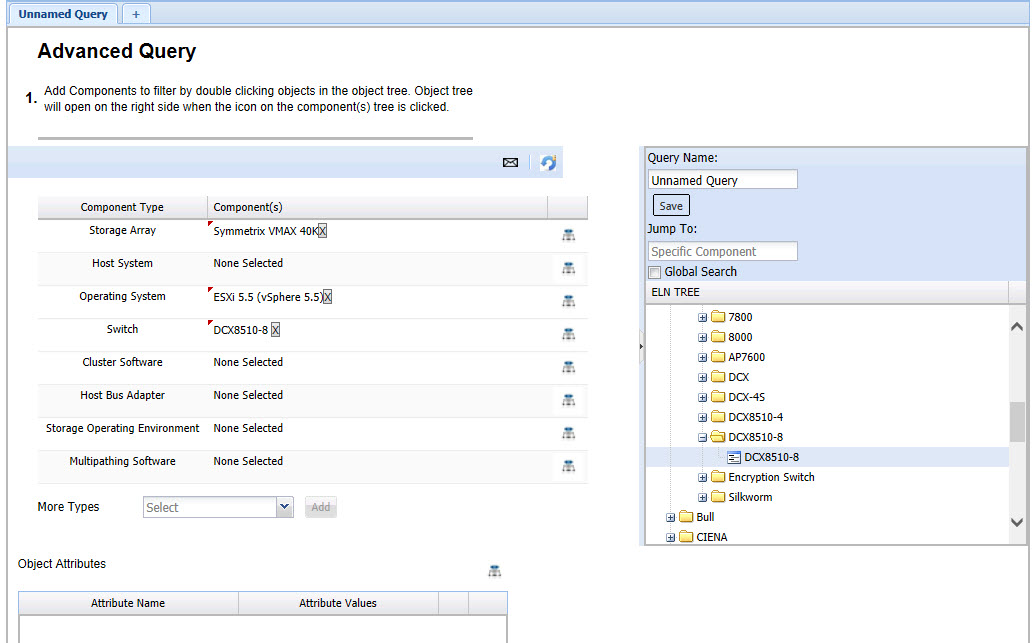Expand the Encryption Switch folder

(702, 477)
